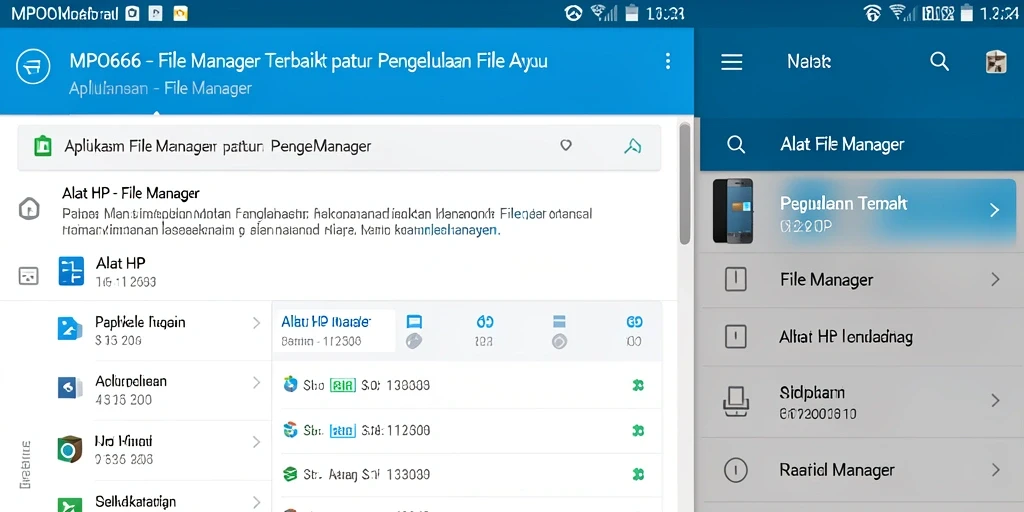Expand the Paphkale Iugain row chevron

[256, 322]
